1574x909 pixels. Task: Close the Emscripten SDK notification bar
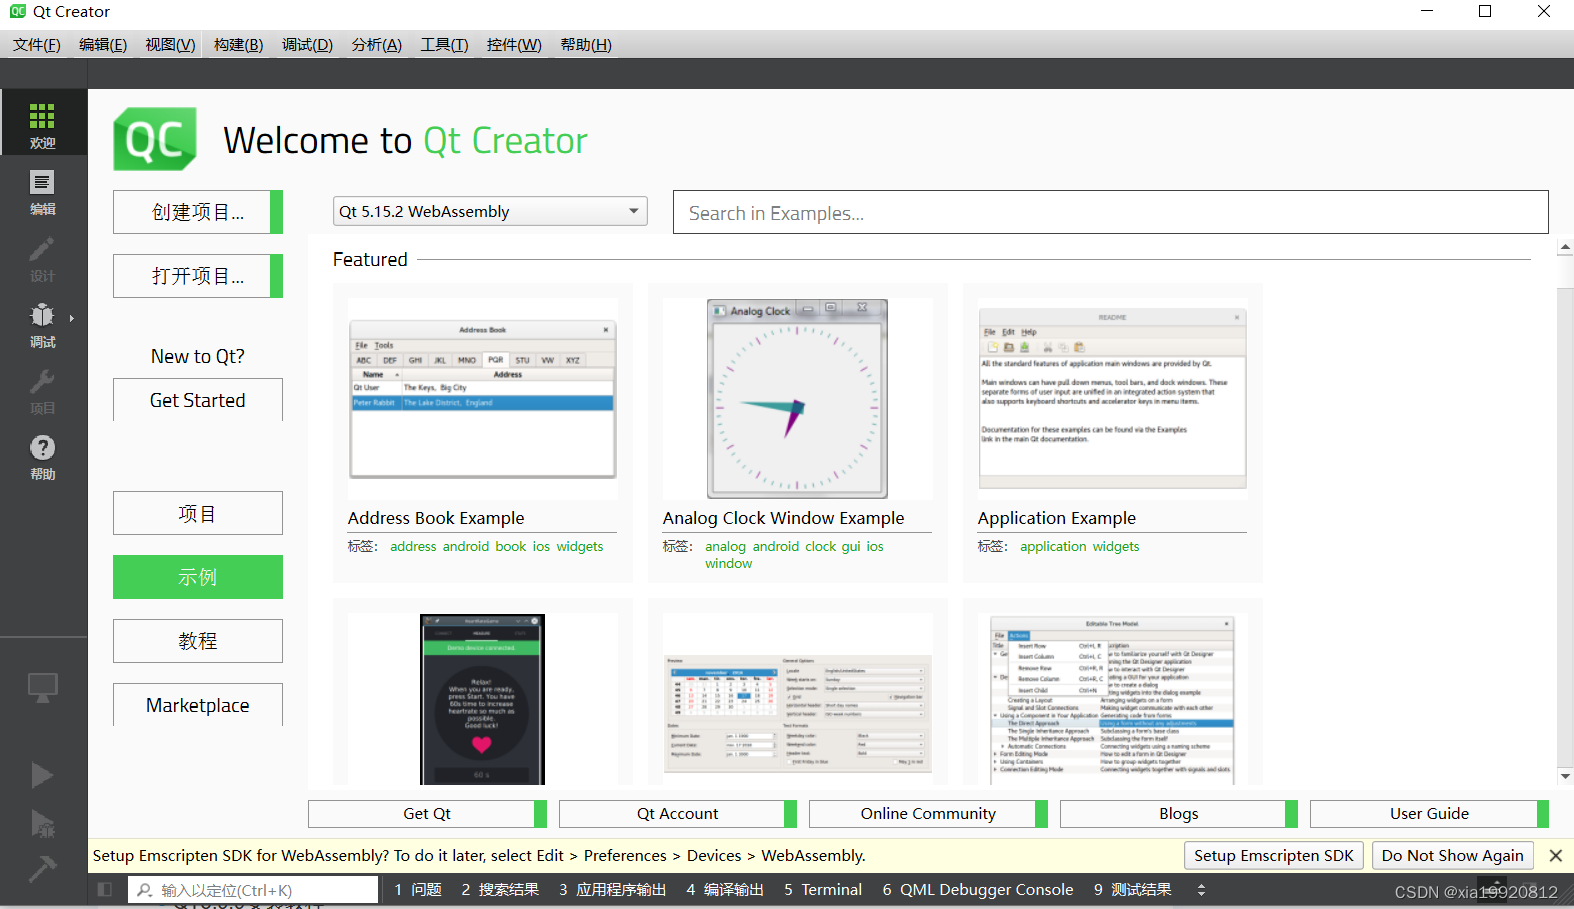pyautogui.click(x=1555, y=855)
